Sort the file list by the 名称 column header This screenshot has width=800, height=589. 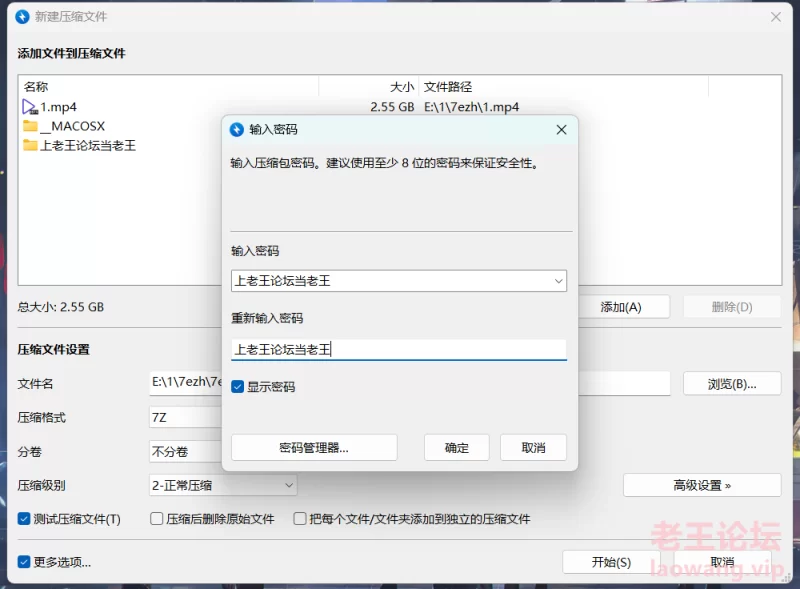(x=36, y=87)
